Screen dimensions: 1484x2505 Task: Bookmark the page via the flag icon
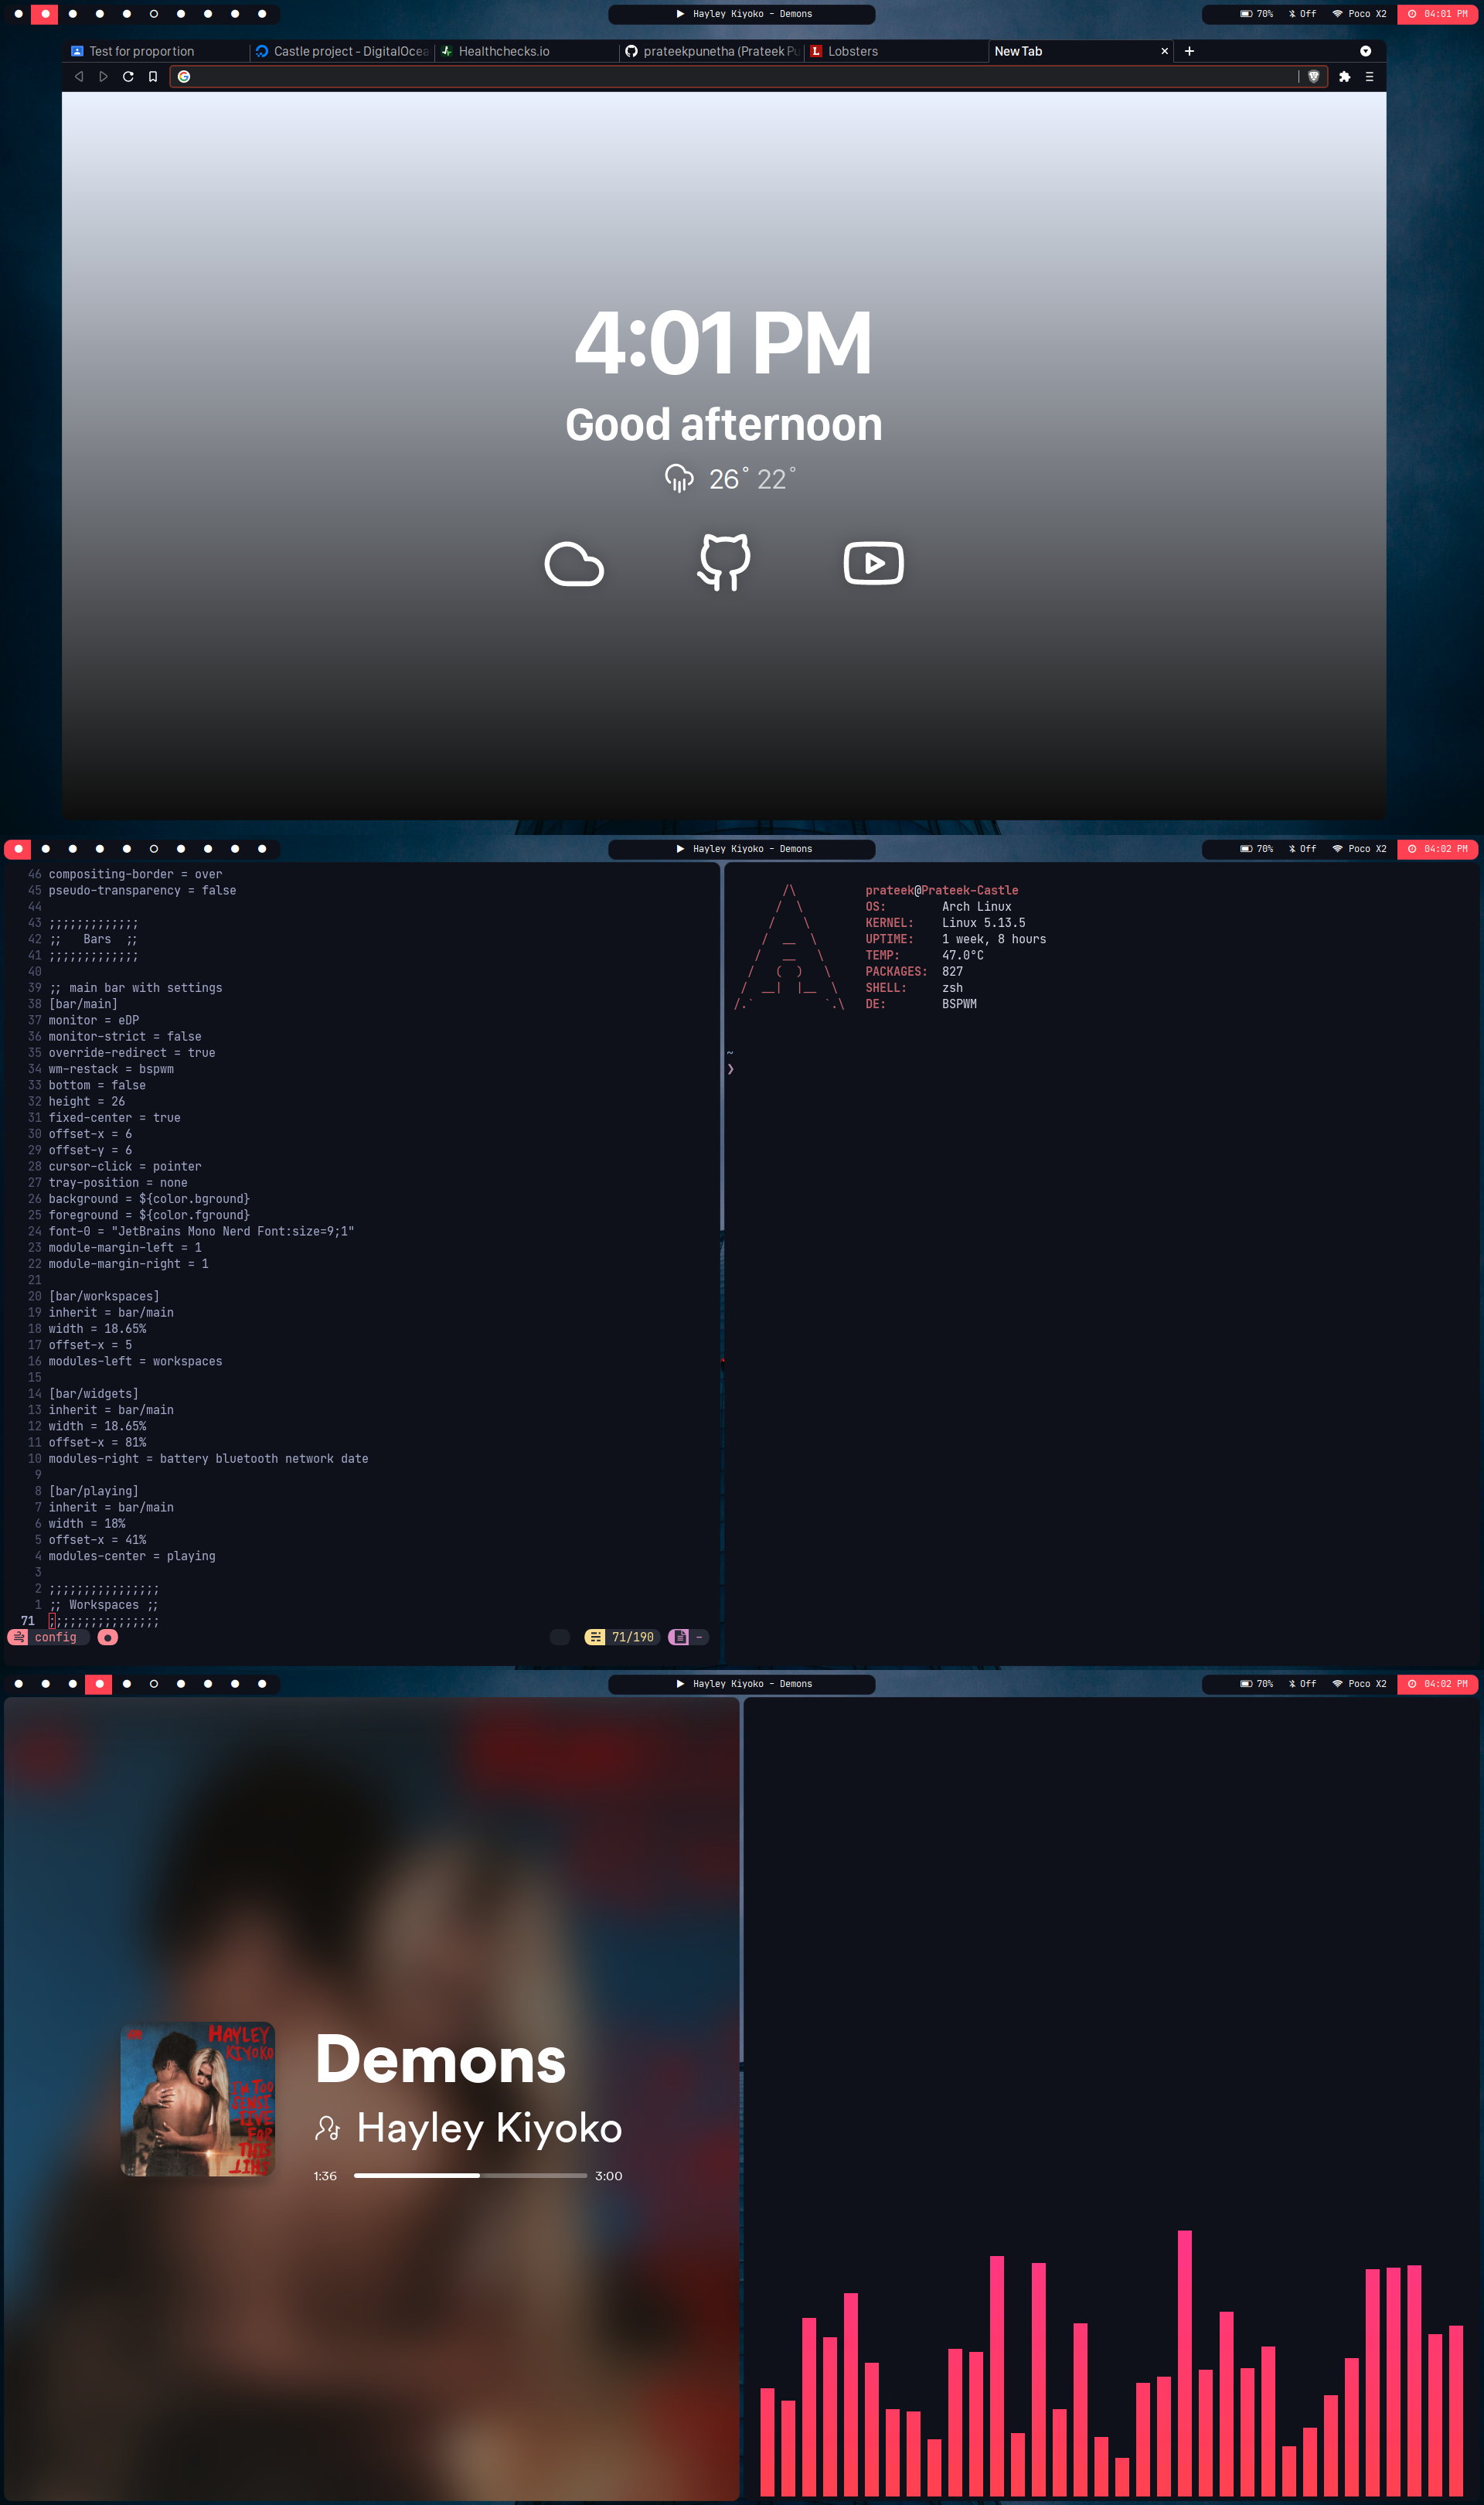pyautogui.click(x=152, y=76)
